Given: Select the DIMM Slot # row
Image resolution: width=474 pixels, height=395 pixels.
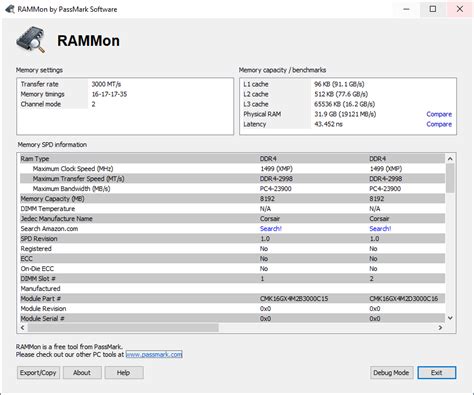Looking at the screenshot, I should tap(232, 279).
